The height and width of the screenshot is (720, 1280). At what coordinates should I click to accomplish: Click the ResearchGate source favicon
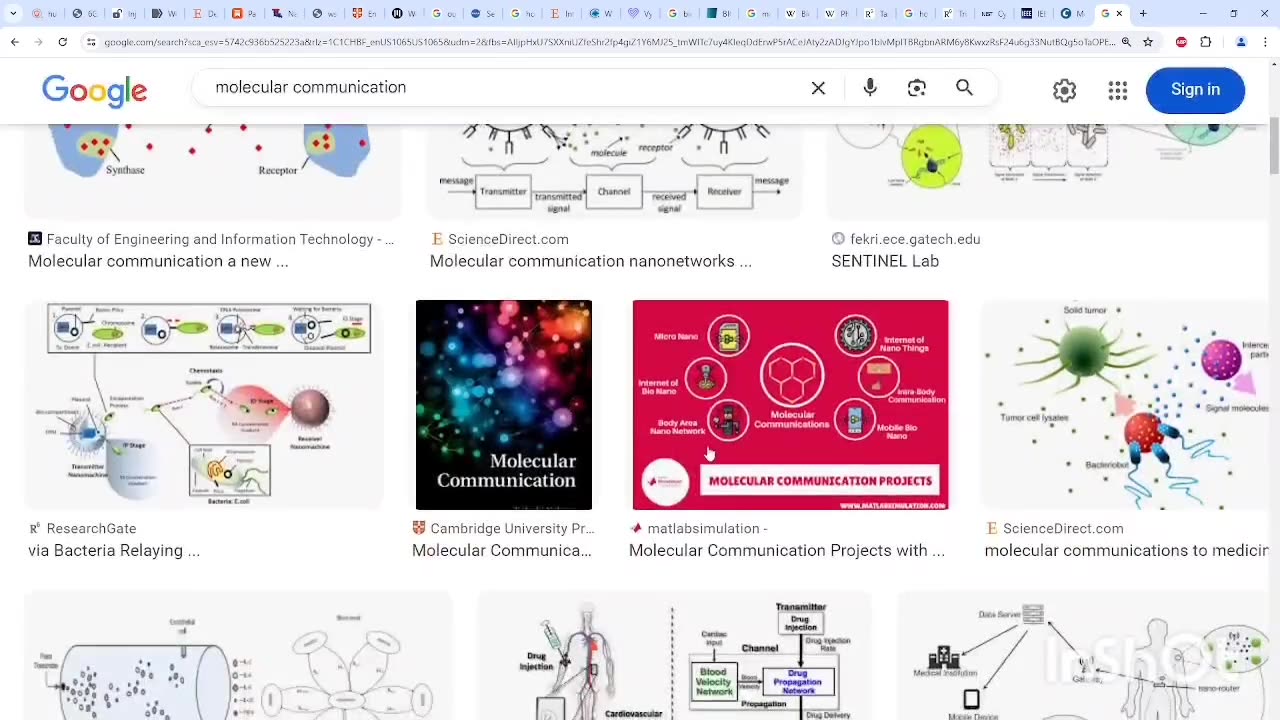click(35, 528)
